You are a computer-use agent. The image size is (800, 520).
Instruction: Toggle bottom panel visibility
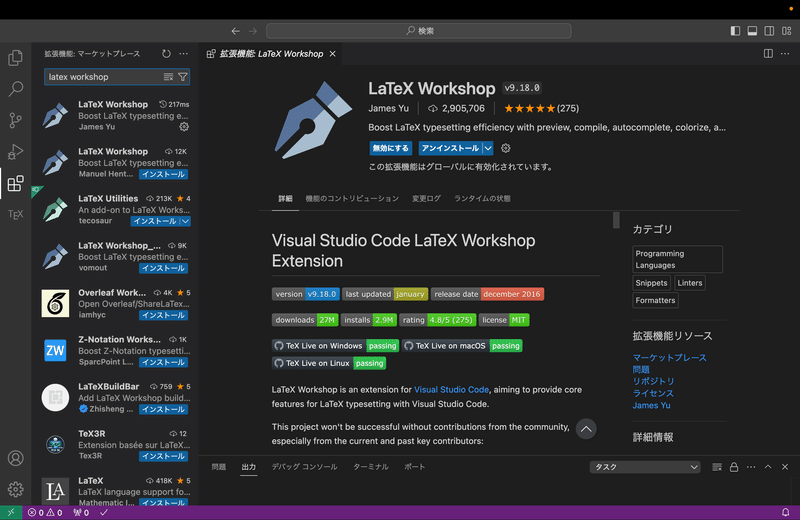[x=752, y=31]
